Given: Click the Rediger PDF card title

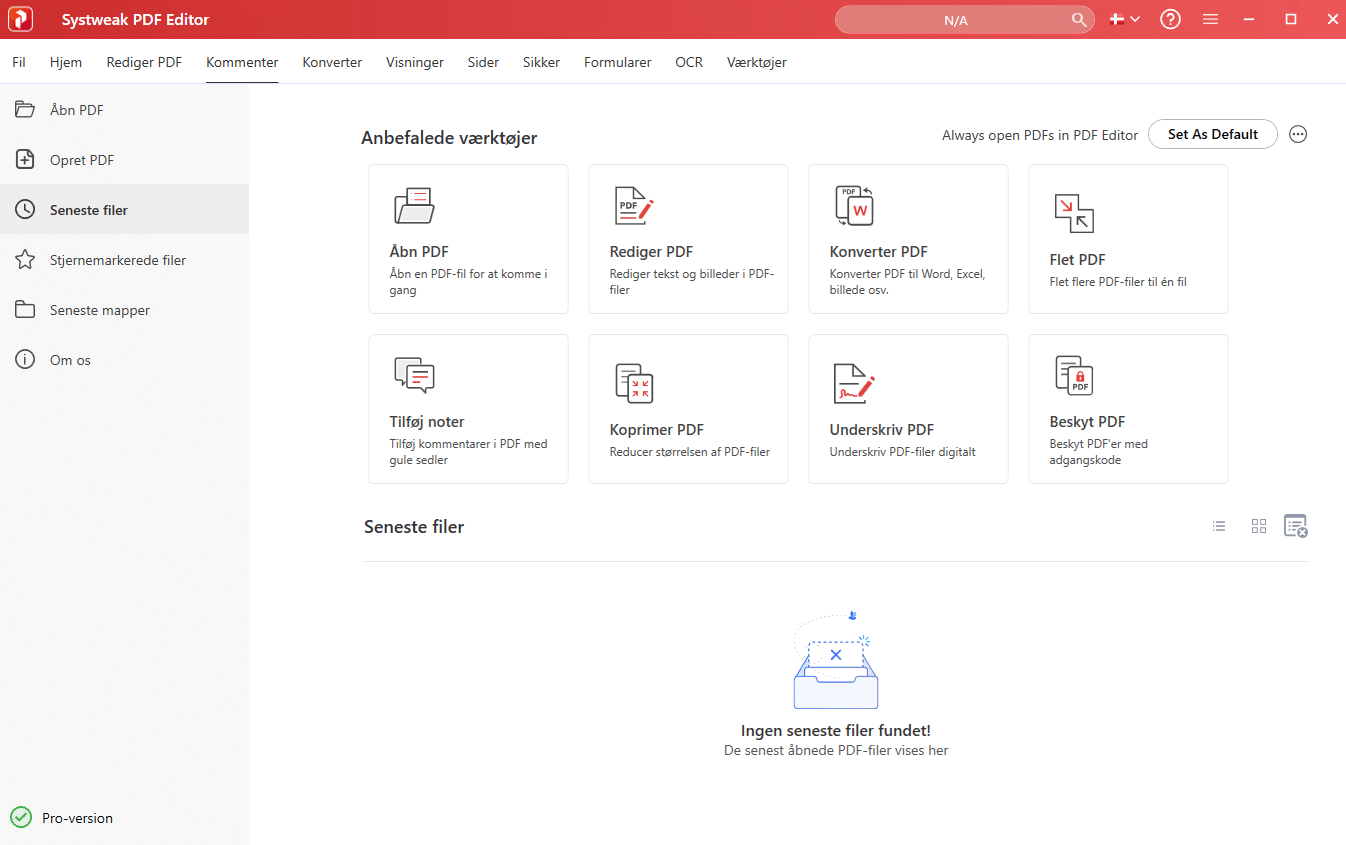Looking at the screenshot, I should [x=651, y=252].
